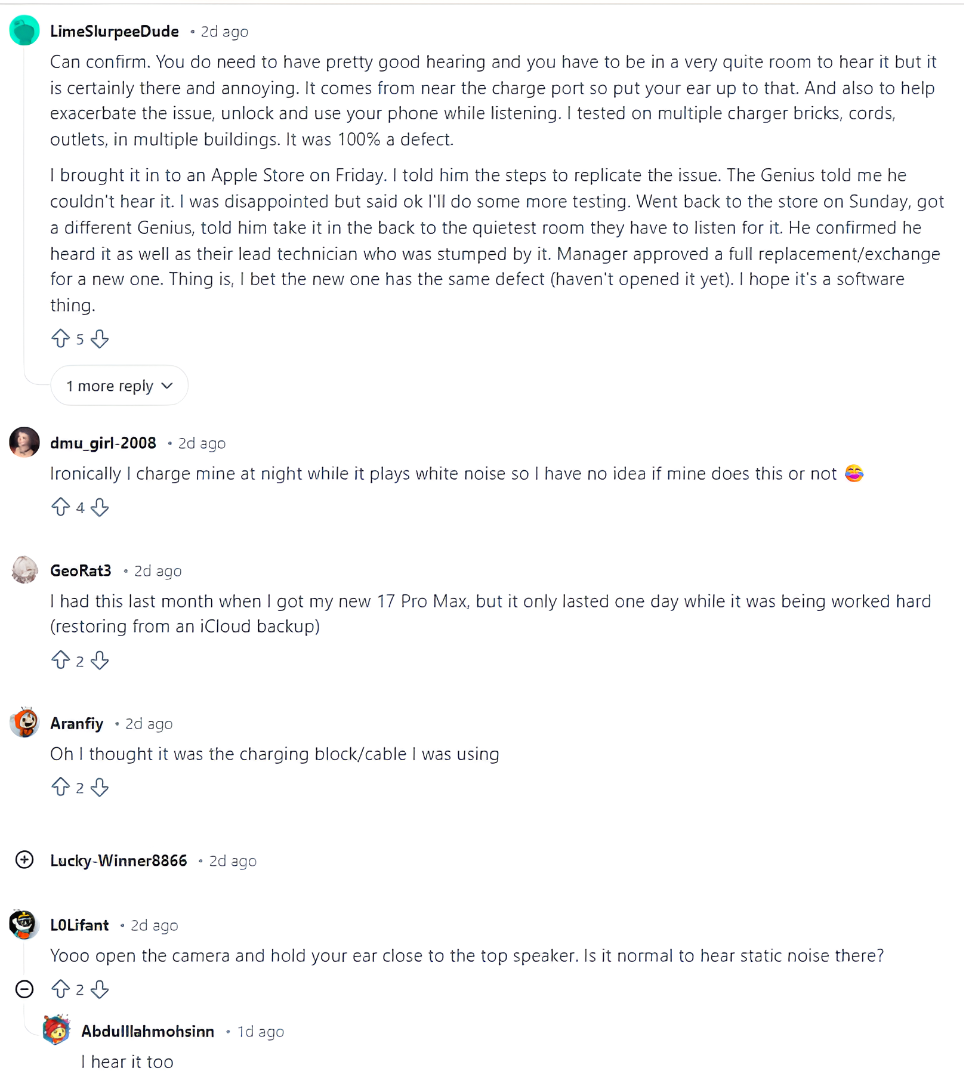Downvote GeoRat3's comment

100,661
